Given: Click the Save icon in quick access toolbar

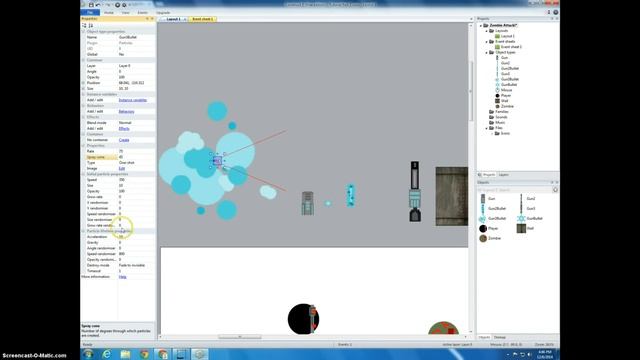Looking at the screenshot, I should coord(91,5).
